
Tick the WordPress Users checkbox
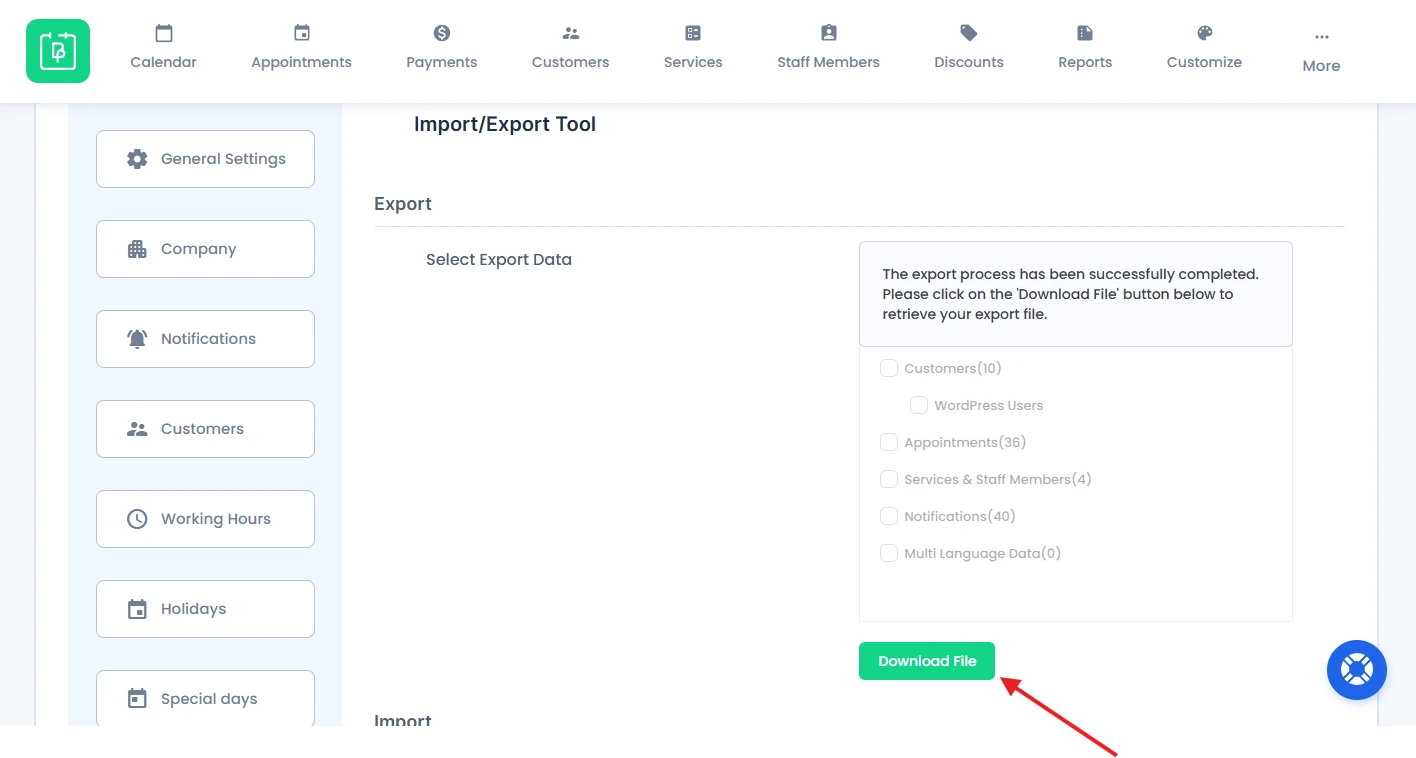[919, 405]
